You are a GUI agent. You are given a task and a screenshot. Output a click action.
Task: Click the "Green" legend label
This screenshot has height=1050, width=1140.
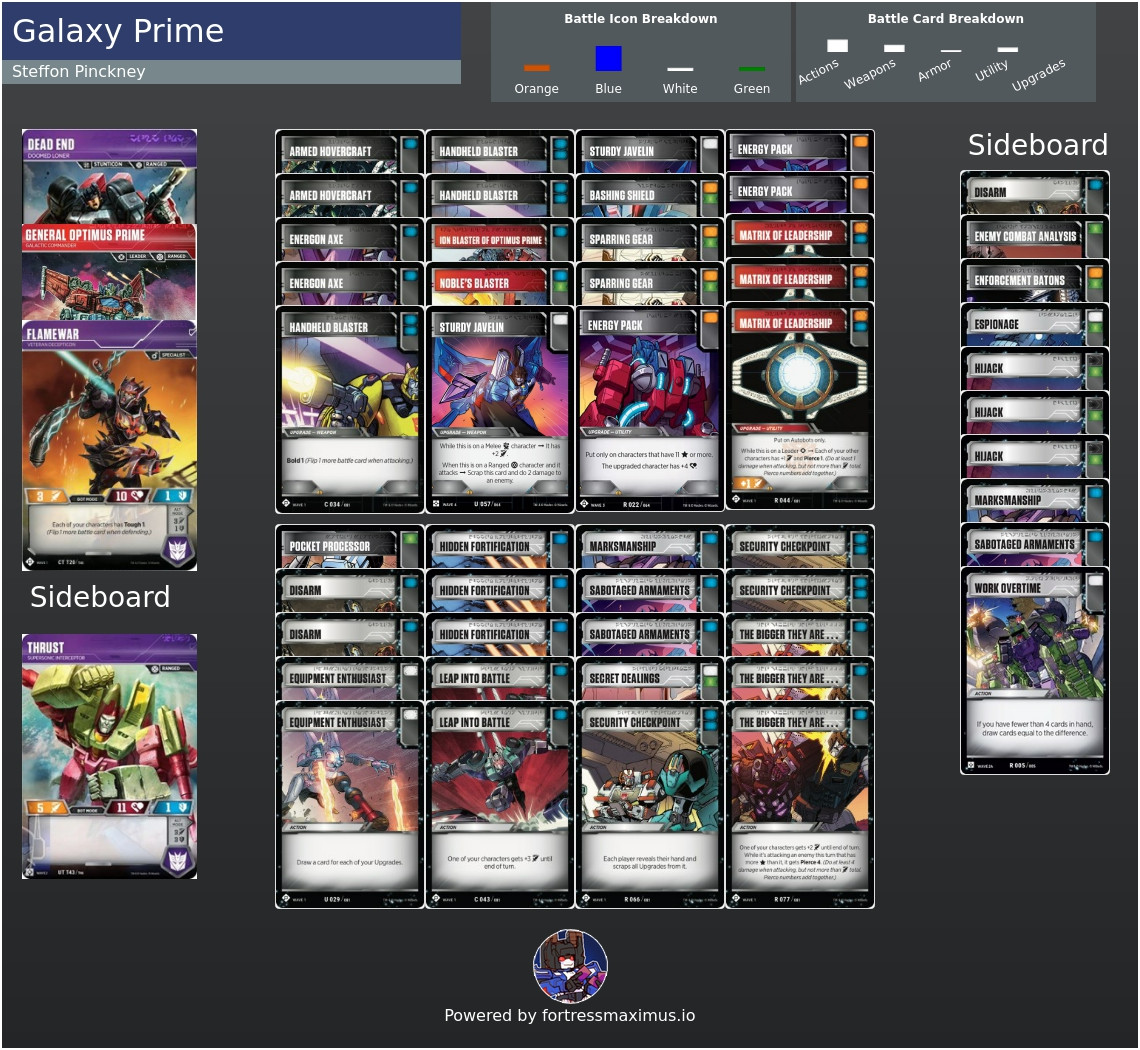[752, 89]
